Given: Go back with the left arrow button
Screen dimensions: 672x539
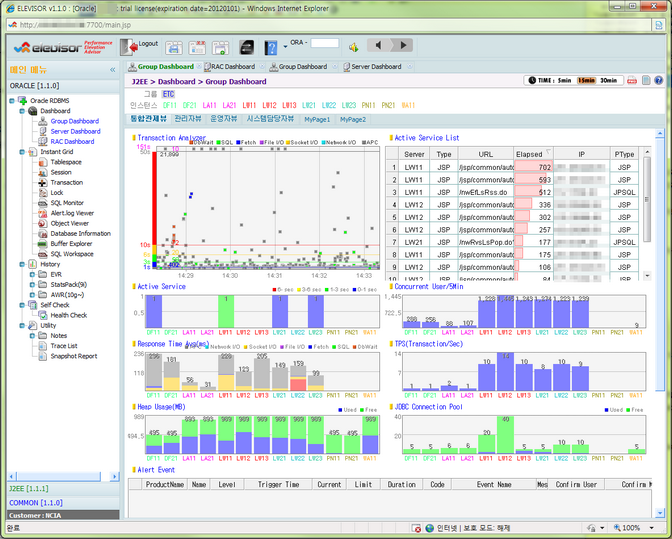Looking at the screenshot, I should pos(378,45).
